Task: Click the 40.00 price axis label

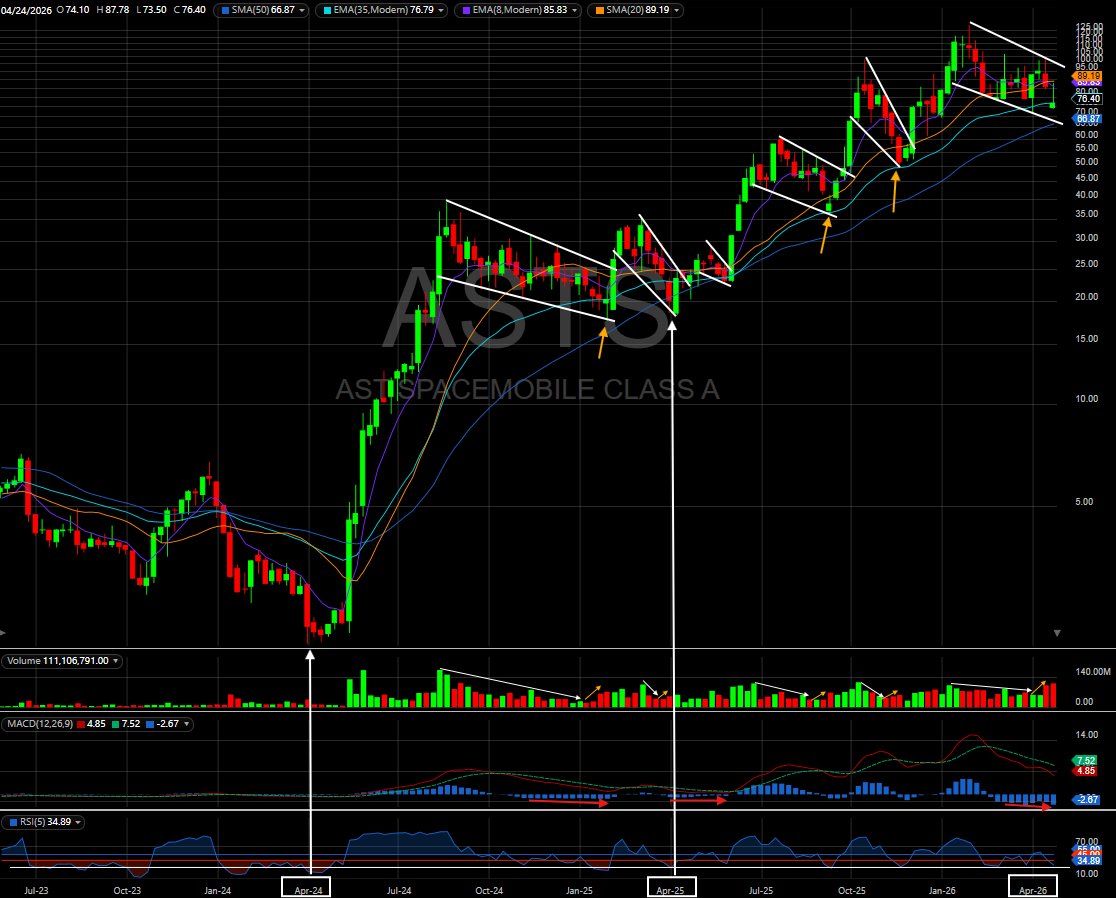Action: pos(1087,194)
